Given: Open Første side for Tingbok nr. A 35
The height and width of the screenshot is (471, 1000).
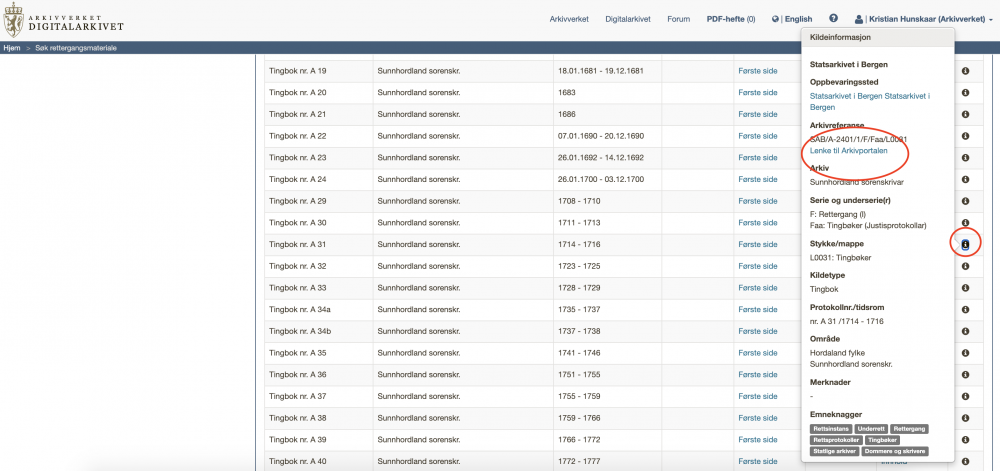Looking at the screenshot, I should [x=758, y=352].
